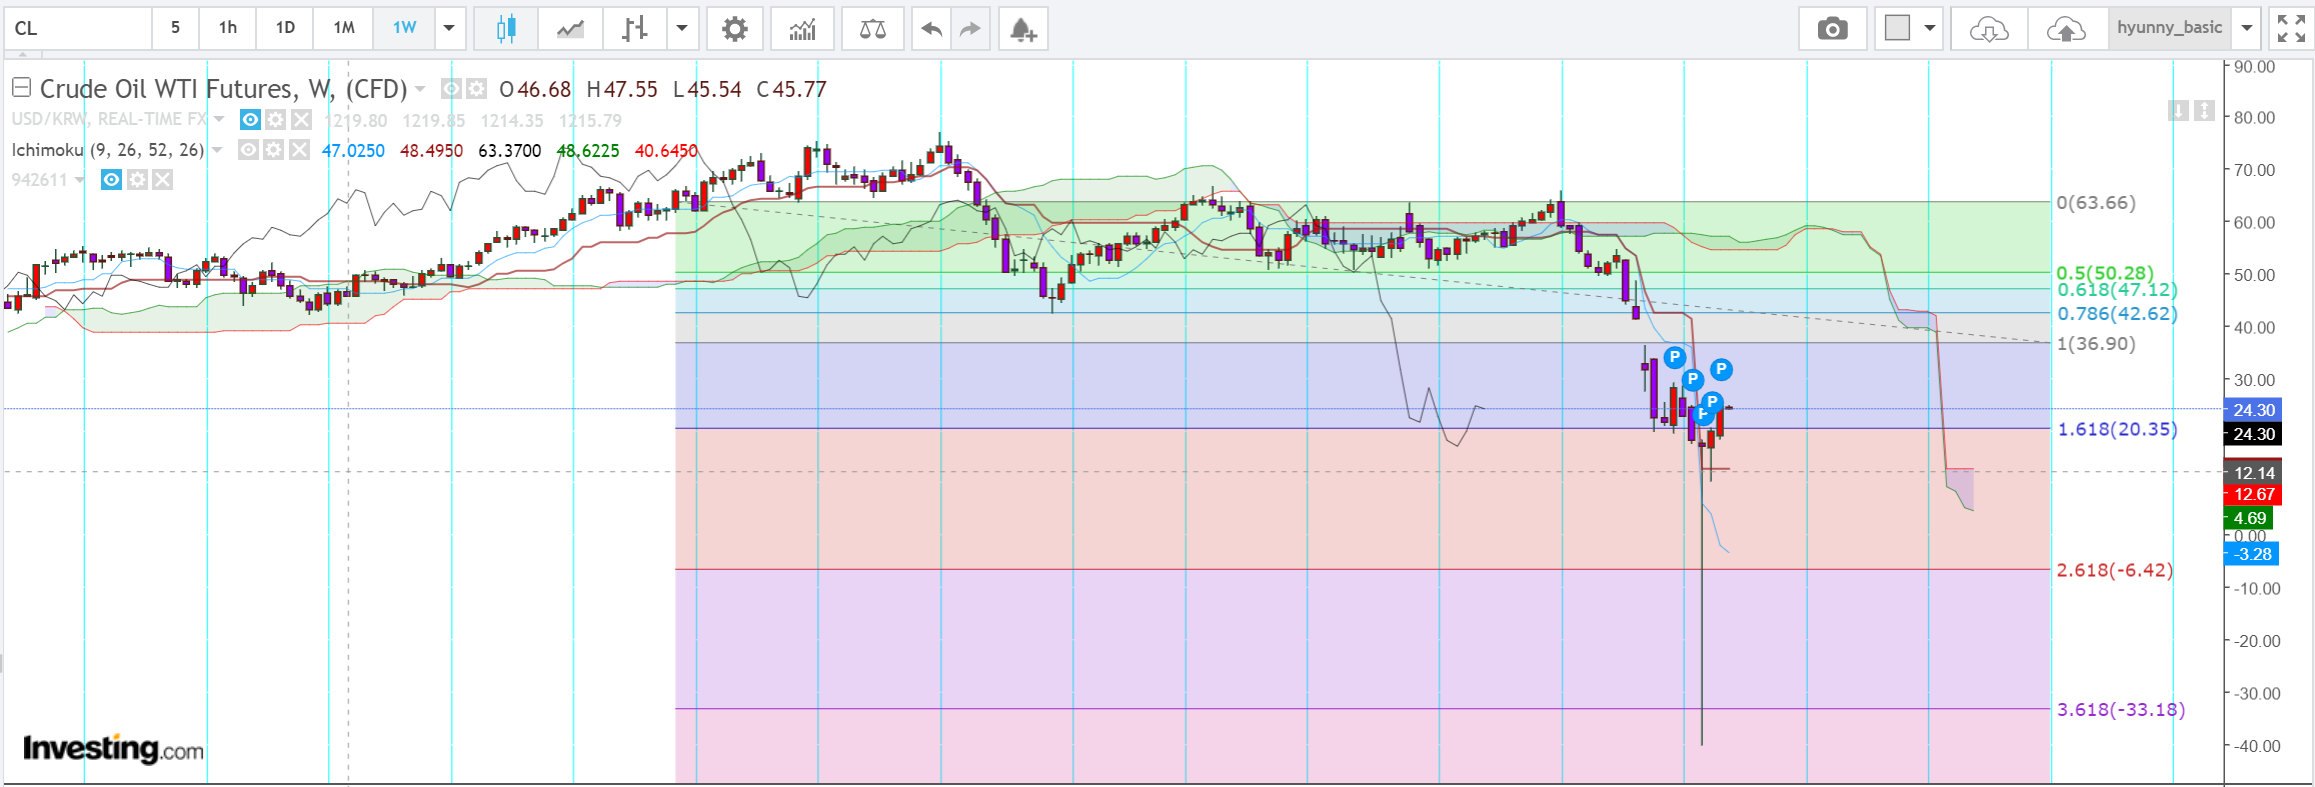
Task: Select the bar chart style
Action: click(x=634, y=29)
